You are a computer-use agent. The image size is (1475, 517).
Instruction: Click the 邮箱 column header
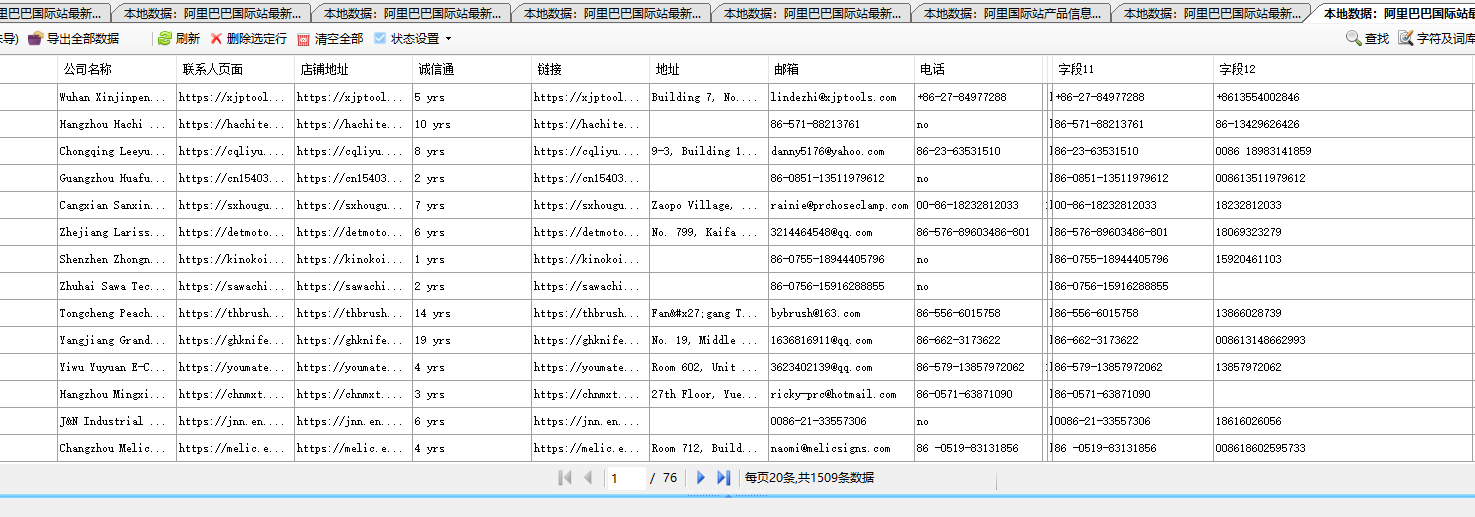coord(841,70)
